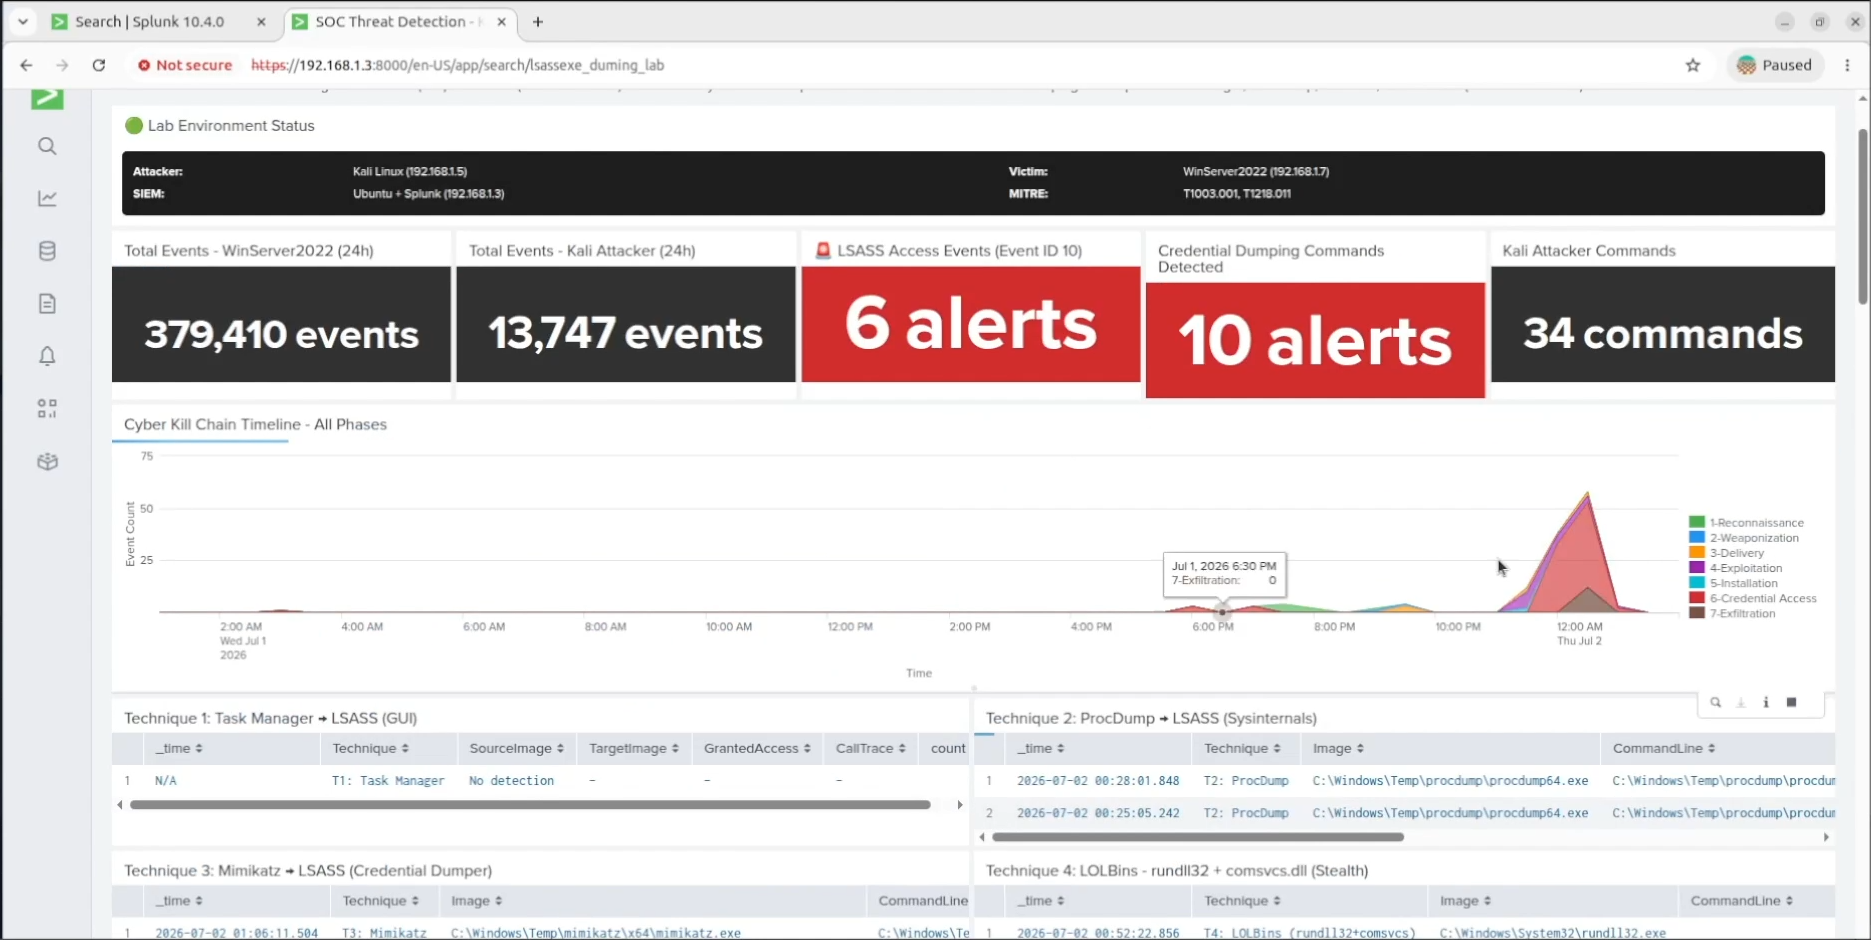Click the green Splunk logo icon in the sidebar
The width and height of the screenshot is (1871, 940).
tap(47, 98)
